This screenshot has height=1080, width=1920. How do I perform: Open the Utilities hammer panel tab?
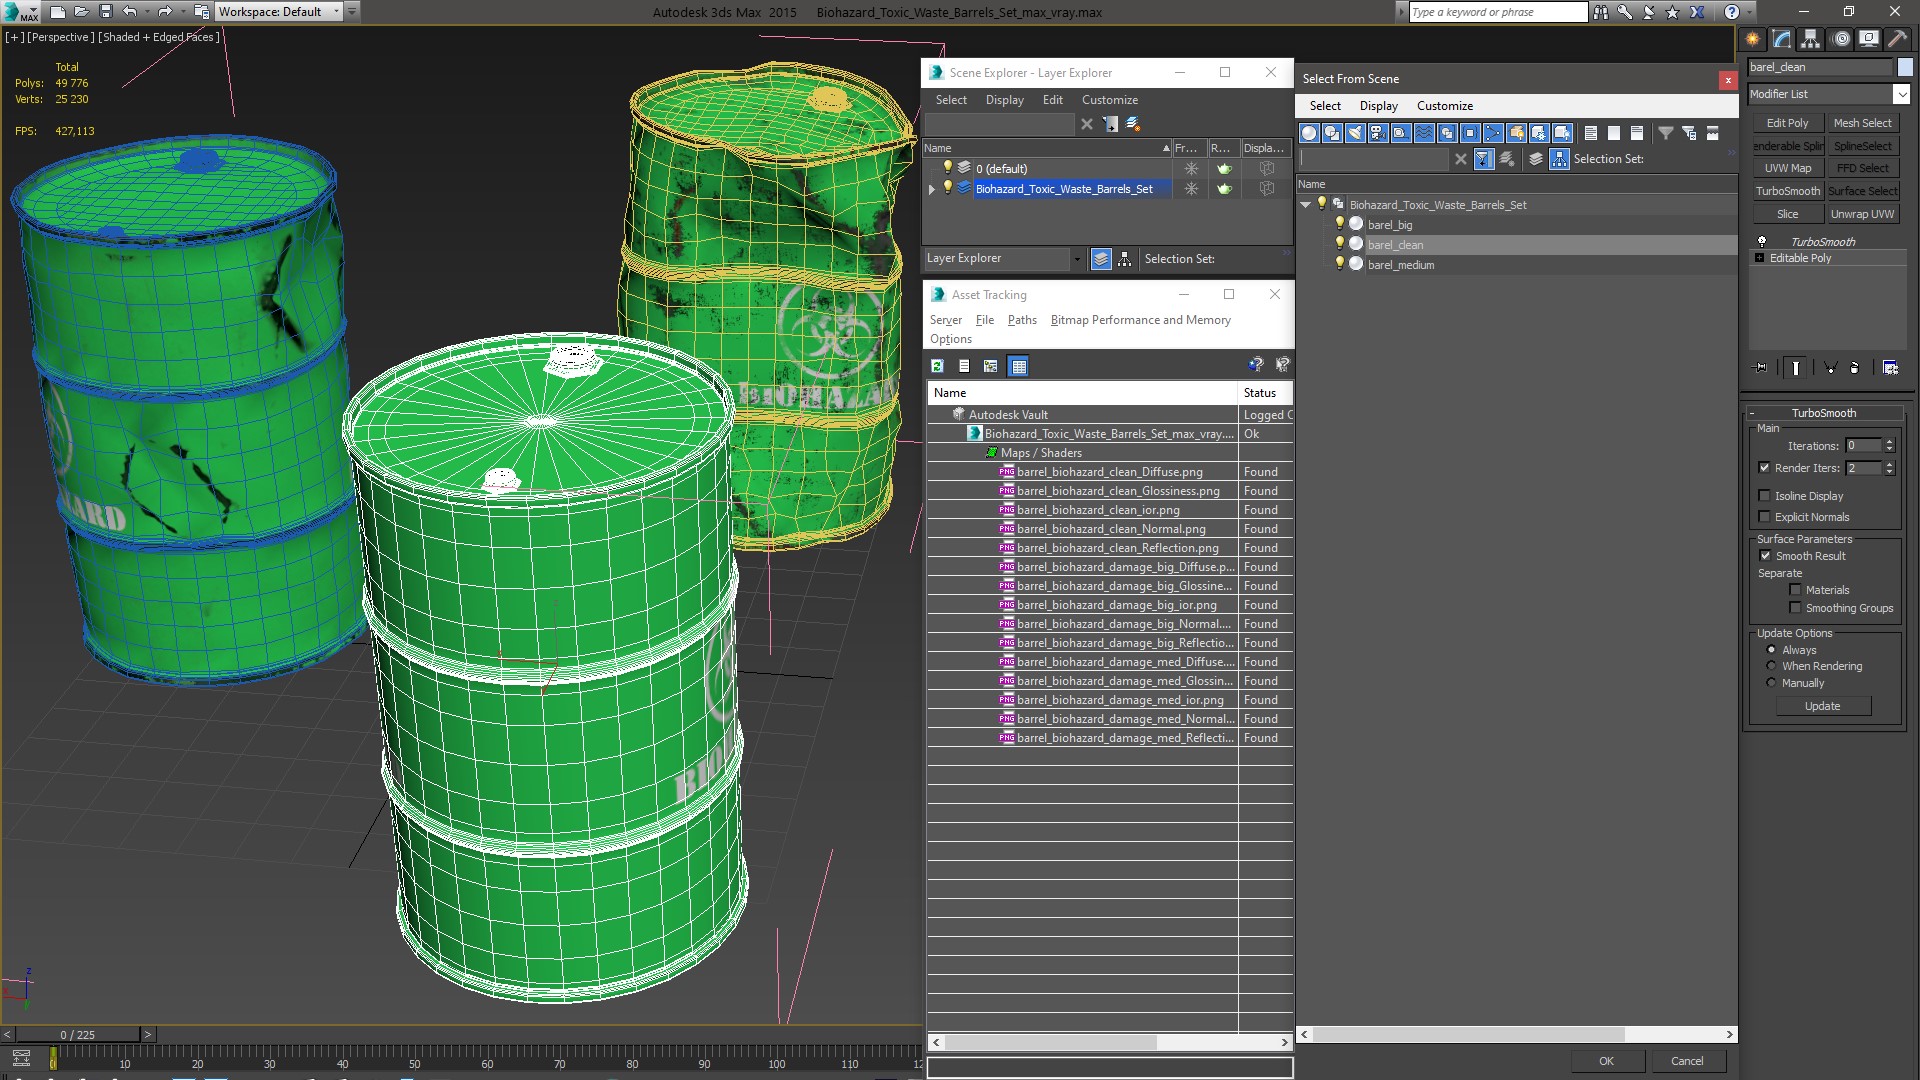point(1897,39)
